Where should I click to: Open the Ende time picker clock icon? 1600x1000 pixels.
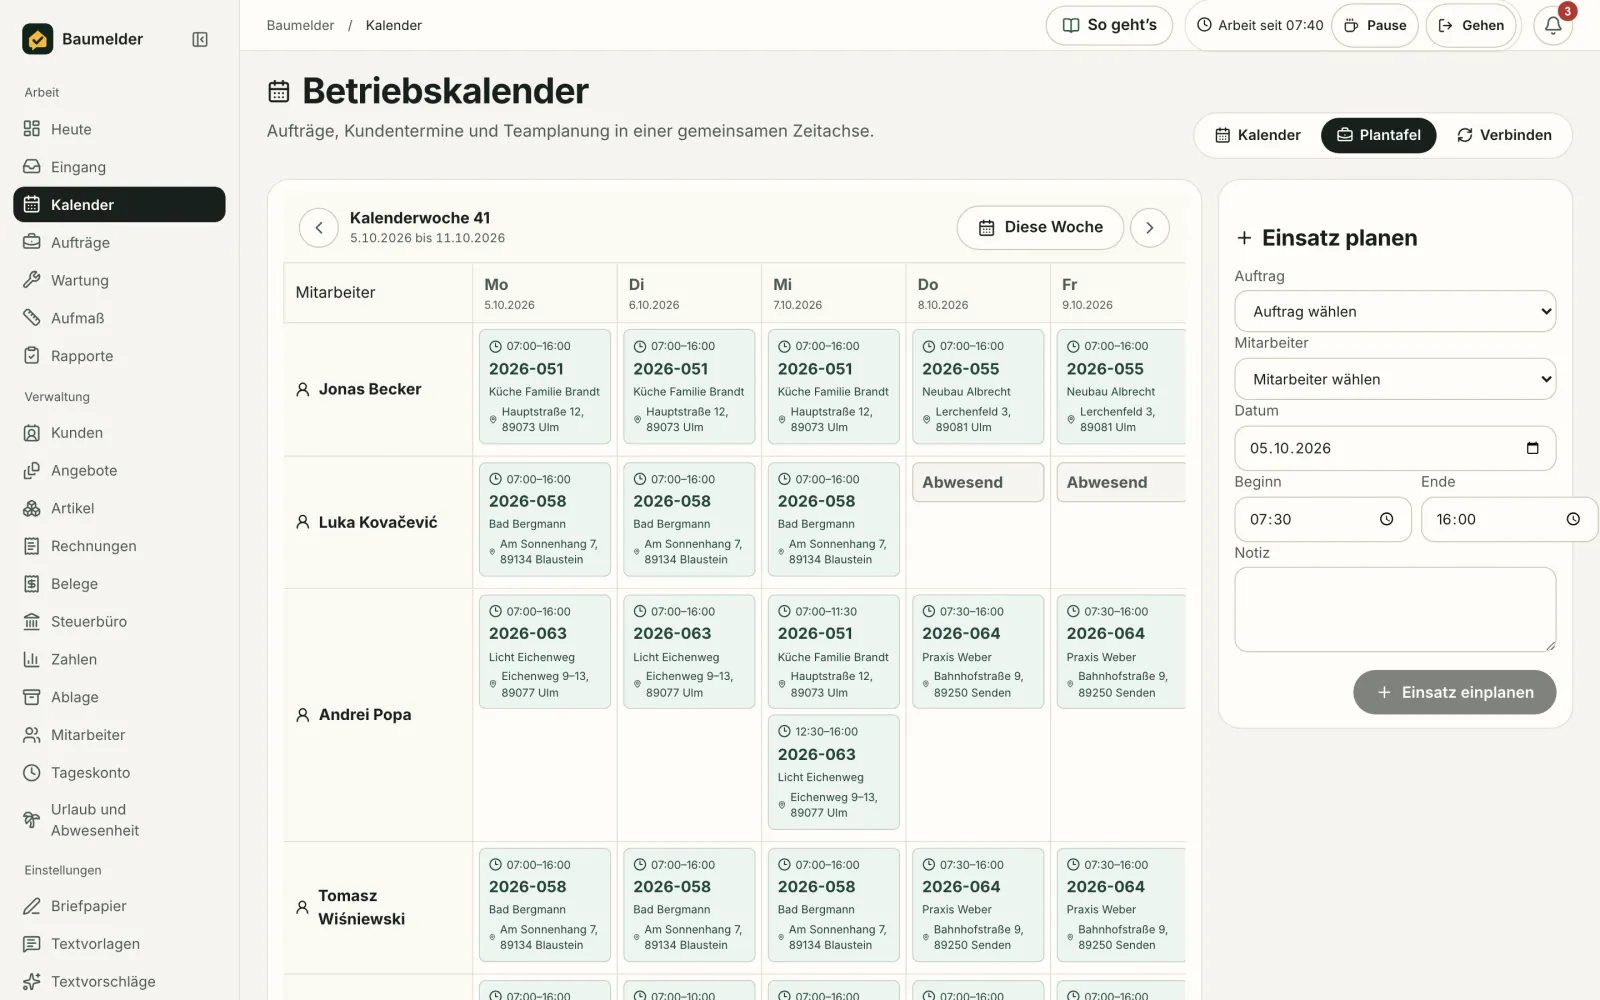pos(1573,519)
